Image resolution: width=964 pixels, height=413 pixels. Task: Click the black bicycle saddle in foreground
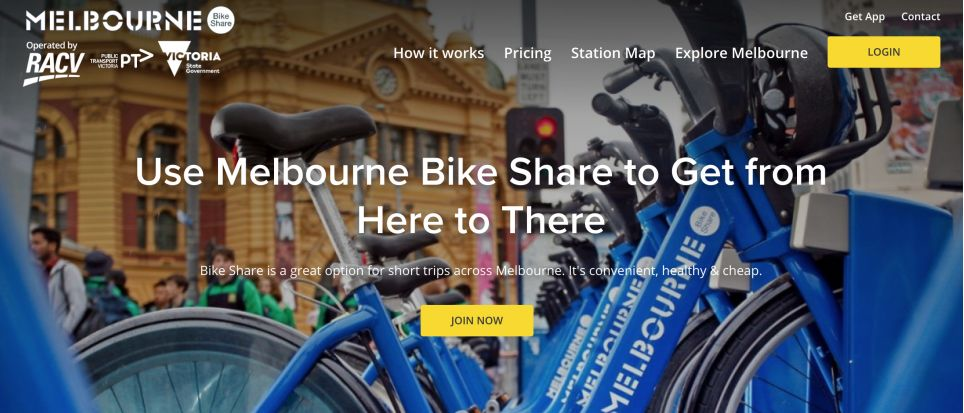coord(293,130)
